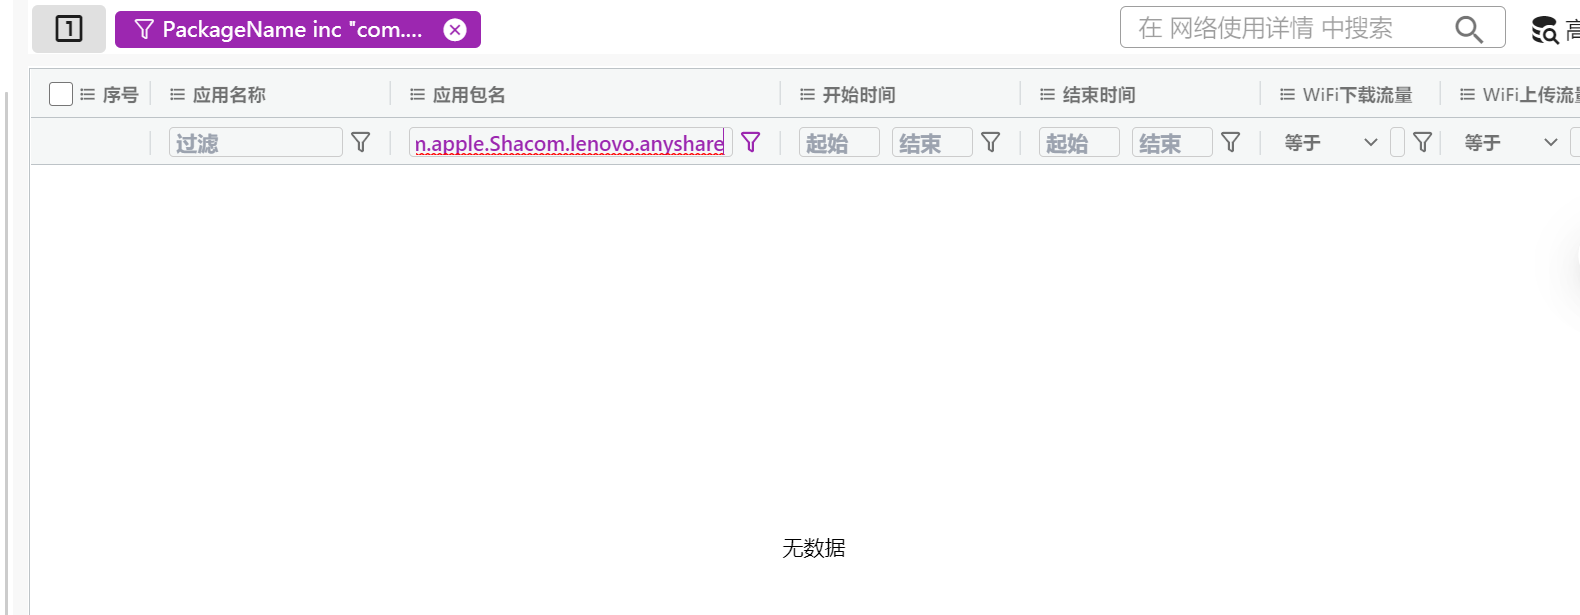Open the 开始时间 column header menu
The height and width of the screenshot is (615, 1580).
tap(807, 95)
